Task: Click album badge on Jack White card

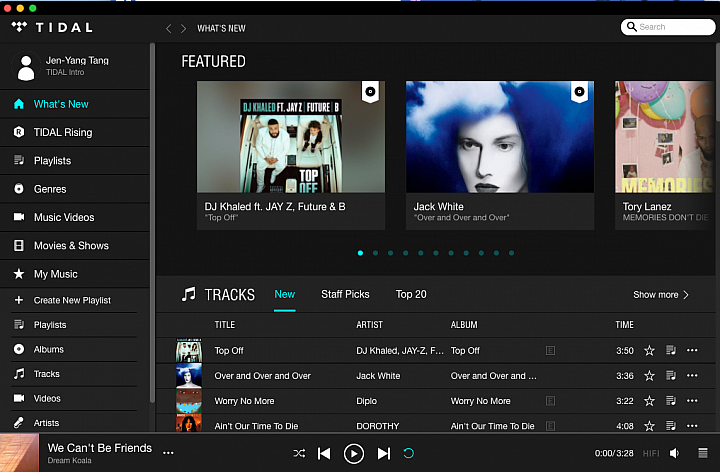Action: pos(579,92)
